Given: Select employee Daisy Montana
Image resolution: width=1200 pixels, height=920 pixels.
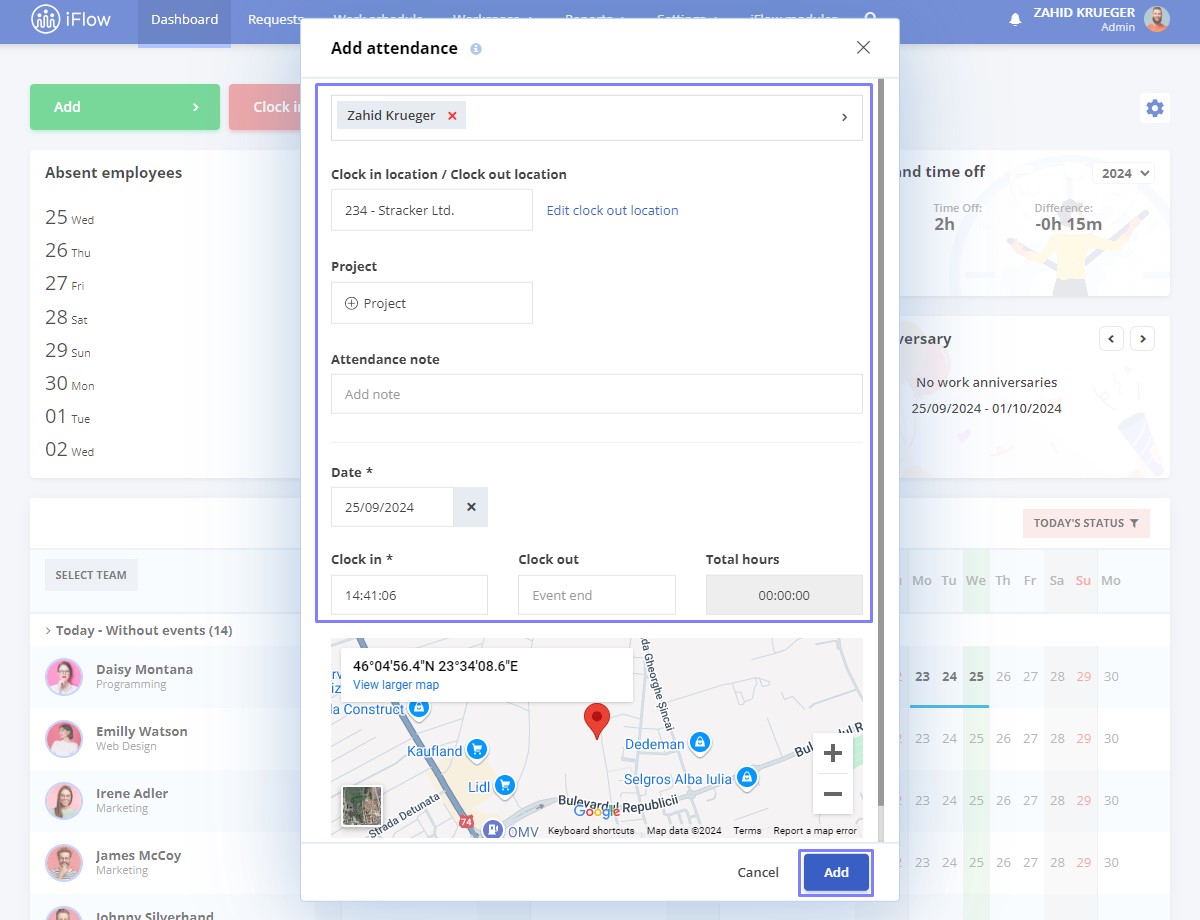Looking at the screenshot, I should 144,669.
